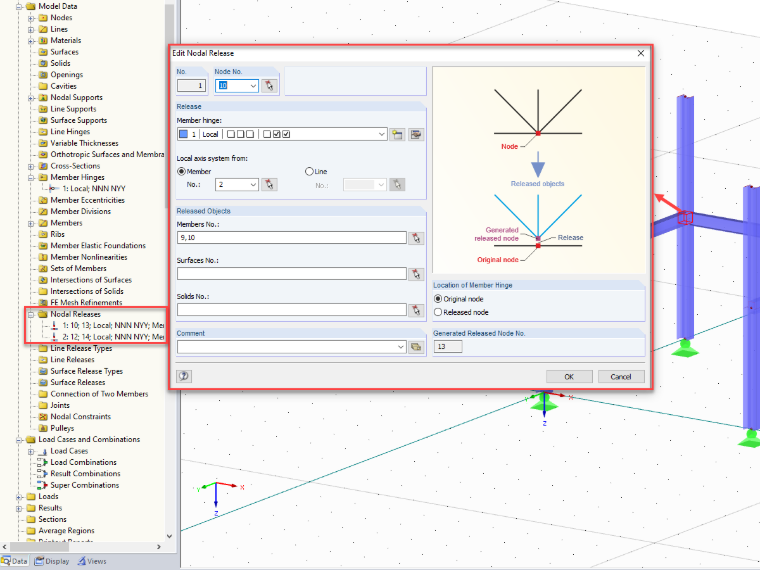Expand the Nodes tree node
Viewport: 760px width, 570px height.
coord(31,18)
